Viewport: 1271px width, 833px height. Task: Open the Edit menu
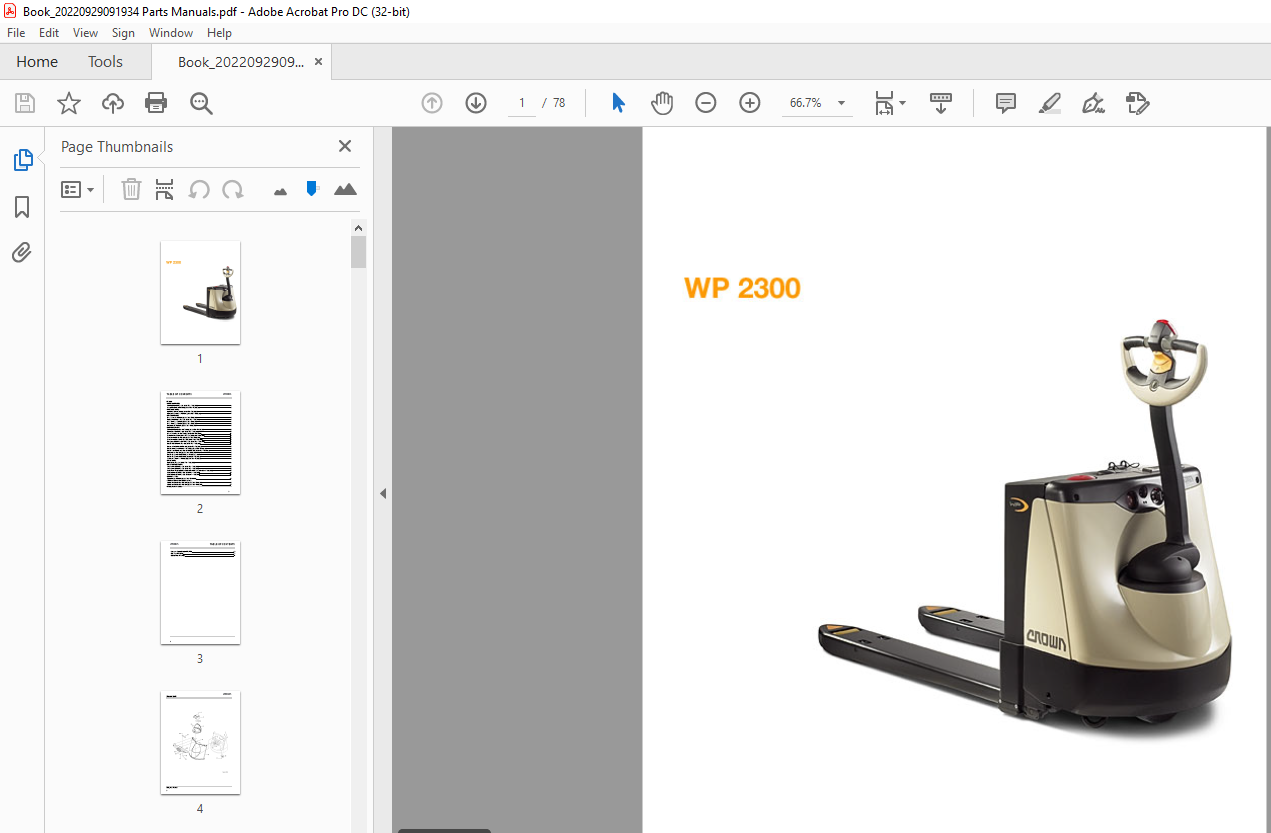pyautogui.click(x=49, y=33)
